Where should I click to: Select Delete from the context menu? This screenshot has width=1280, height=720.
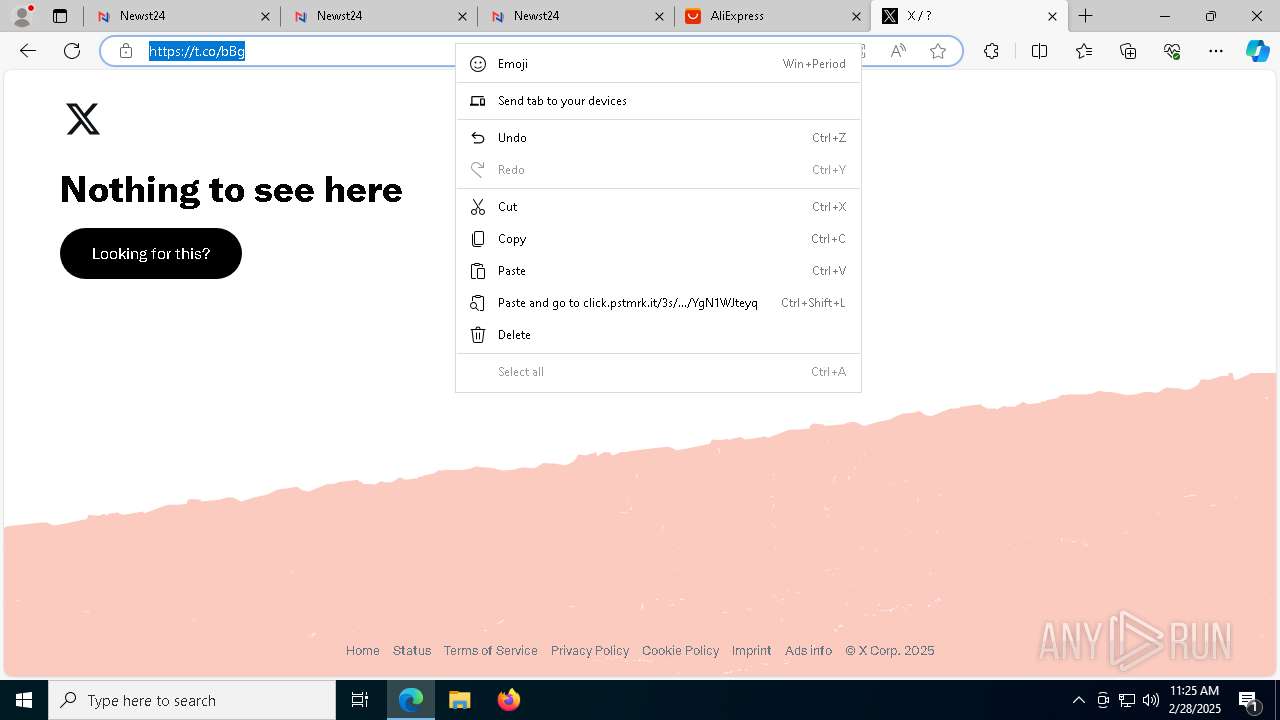tap(658, 335)
